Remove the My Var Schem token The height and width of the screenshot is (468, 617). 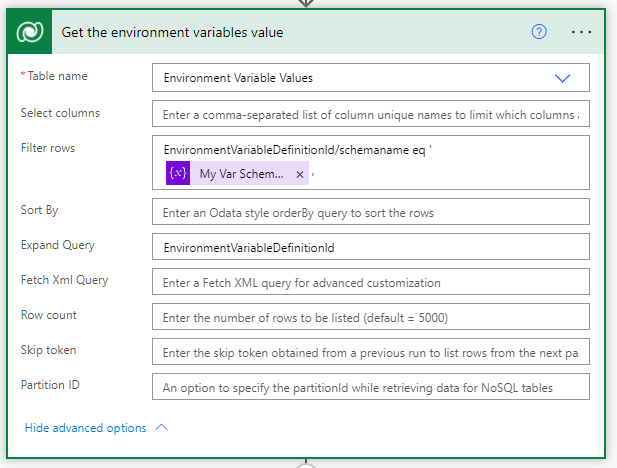(300, 174)
